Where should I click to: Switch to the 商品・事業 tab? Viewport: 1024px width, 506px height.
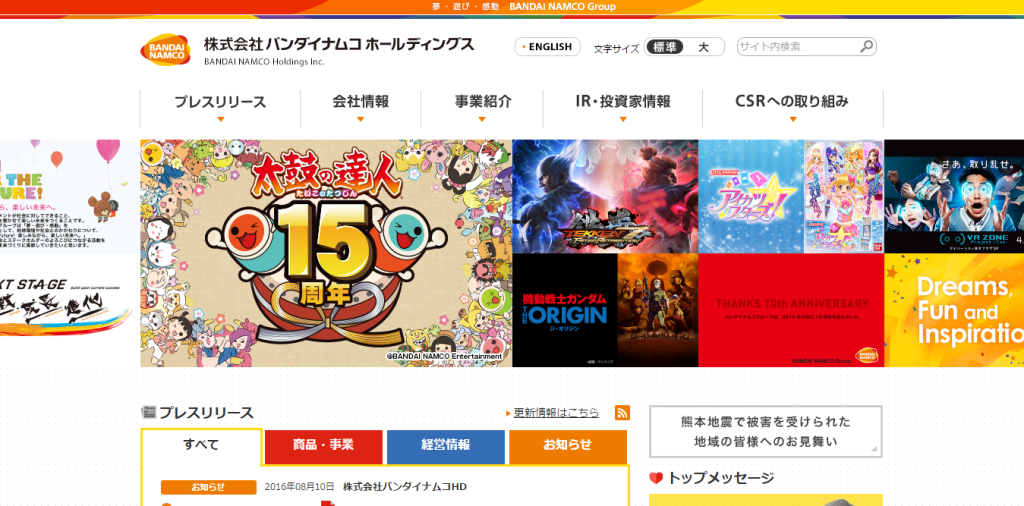click(323, 447)
